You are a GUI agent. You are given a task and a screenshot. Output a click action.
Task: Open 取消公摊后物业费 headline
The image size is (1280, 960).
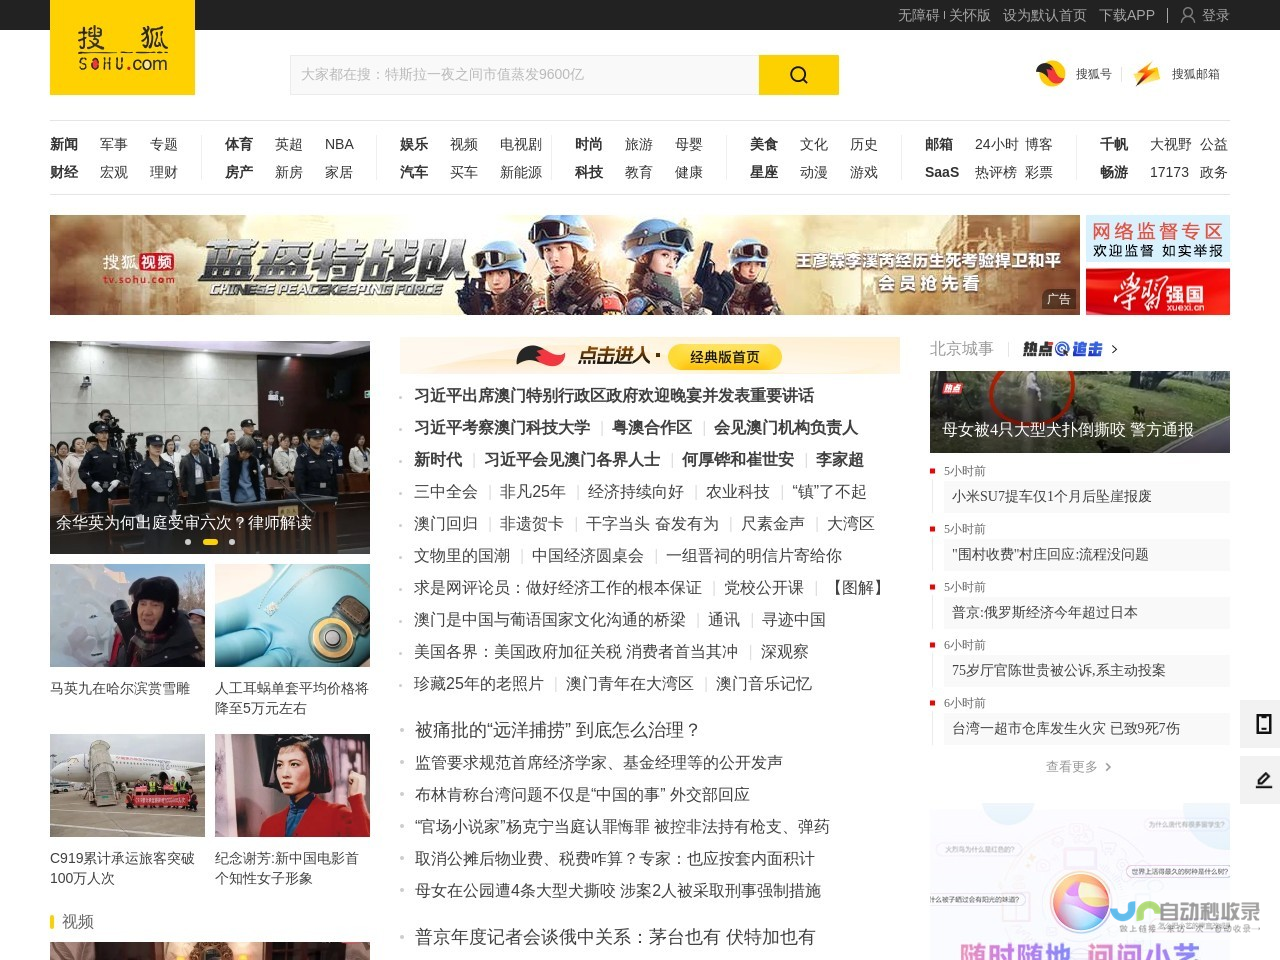615,859
